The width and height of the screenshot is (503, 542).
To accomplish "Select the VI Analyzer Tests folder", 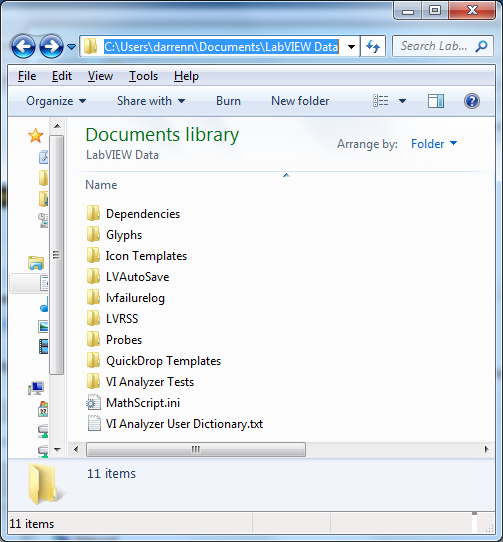I will (x=140, y=382).
